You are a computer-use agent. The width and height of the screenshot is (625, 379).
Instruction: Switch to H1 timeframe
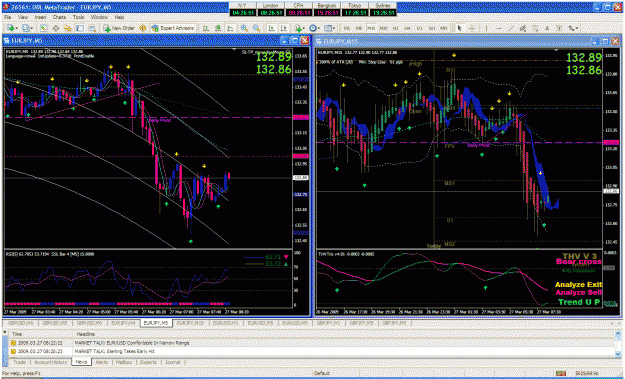point(395,28)
